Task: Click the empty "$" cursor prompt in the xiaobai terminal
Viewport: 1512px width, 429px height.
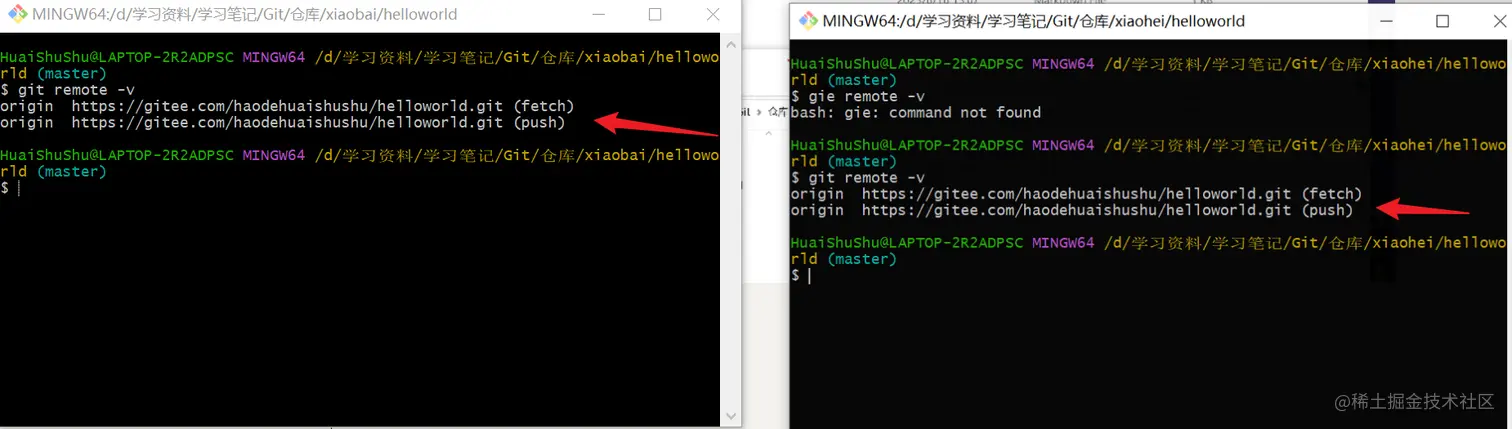Action: pos(9,188)
